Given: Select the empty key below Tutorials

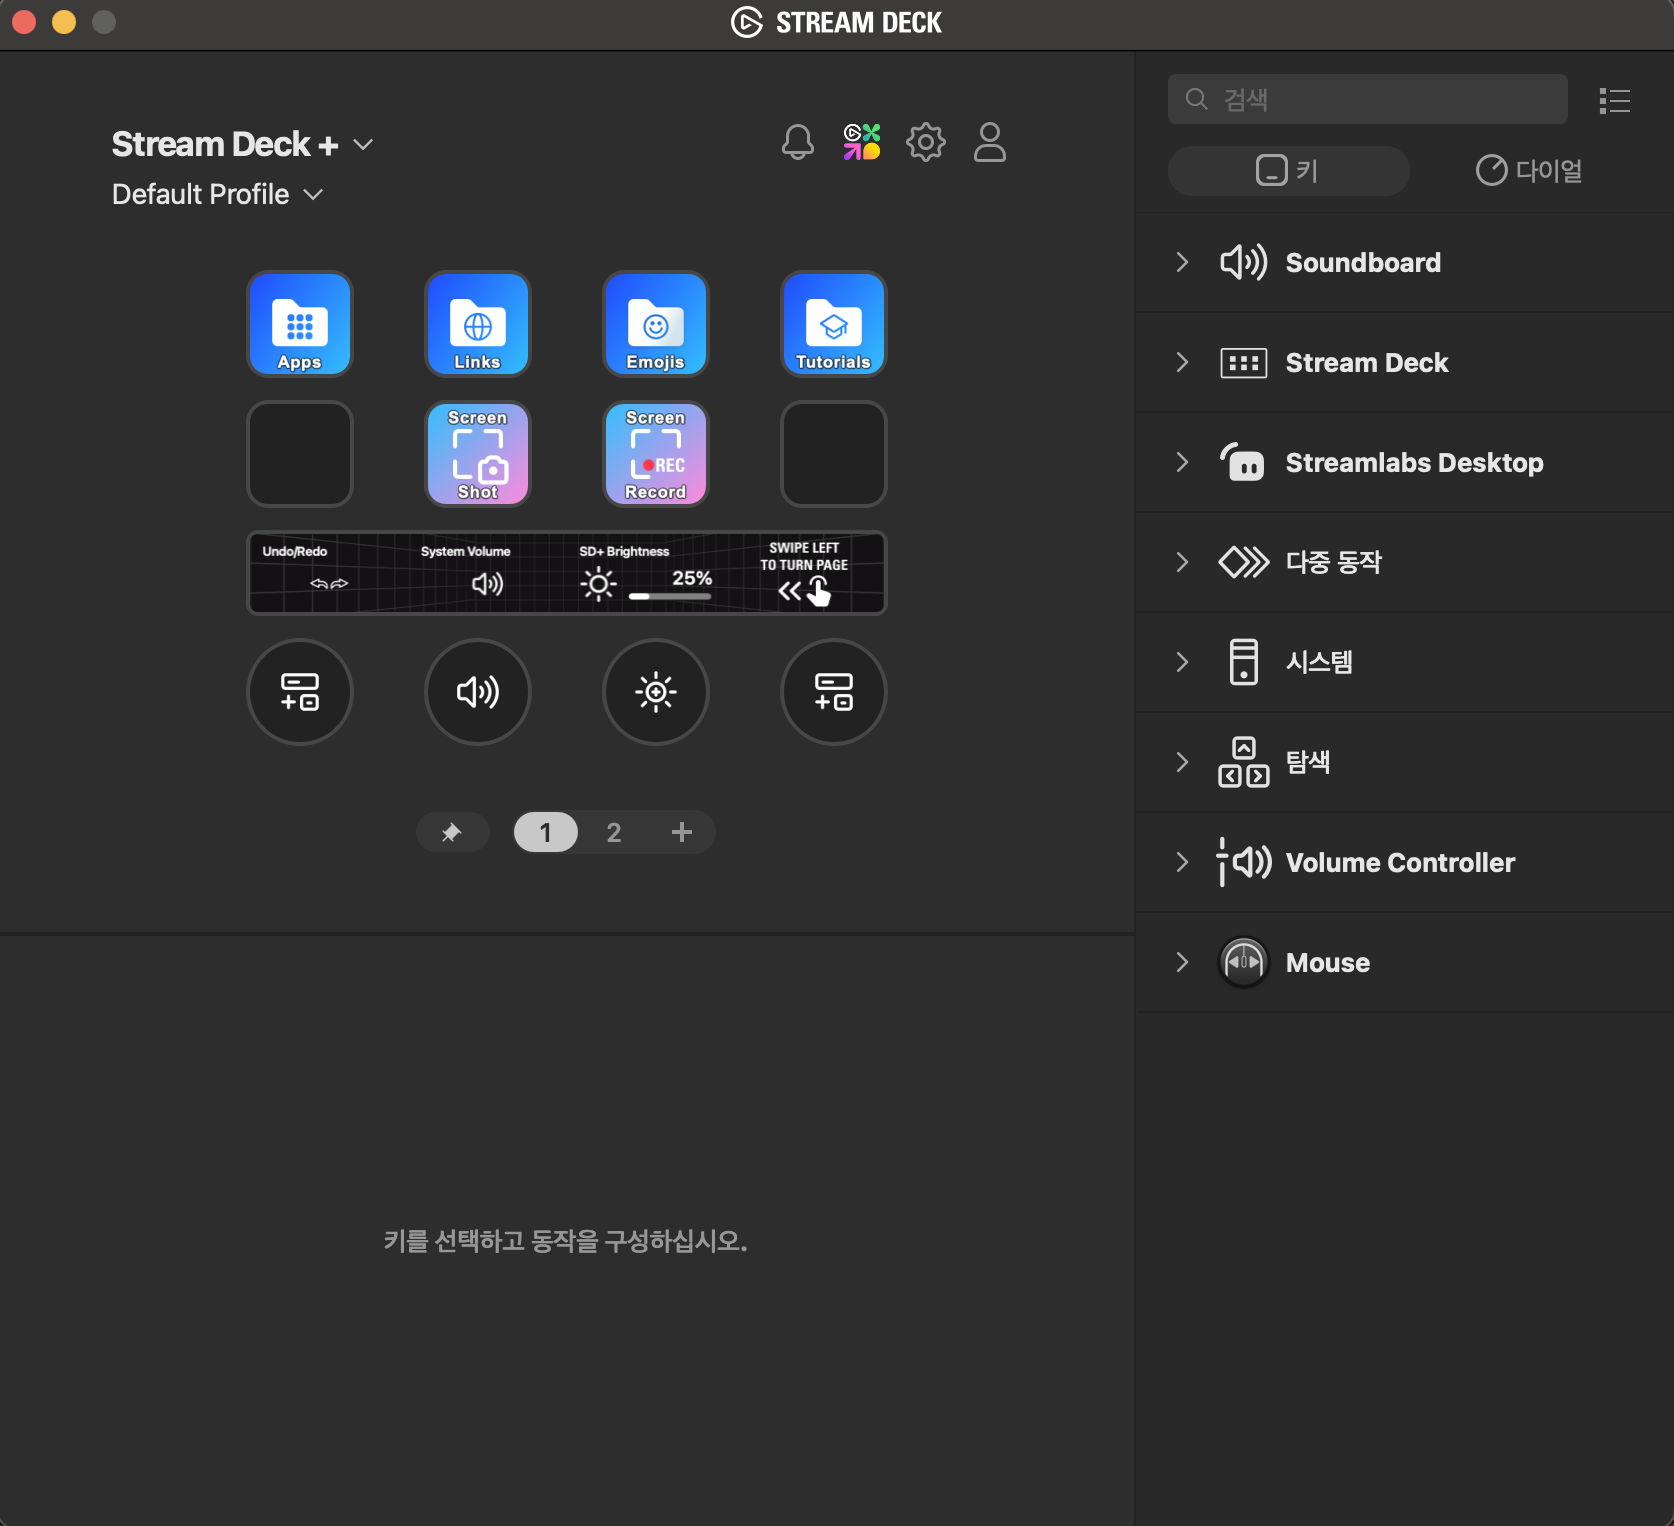Looking at the screenshot, I should (834, 454).
